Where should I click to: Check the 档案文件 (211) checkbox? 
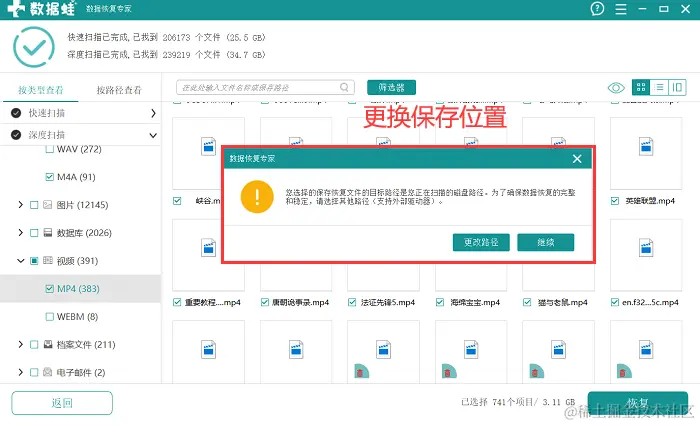(x=34, y=345)
